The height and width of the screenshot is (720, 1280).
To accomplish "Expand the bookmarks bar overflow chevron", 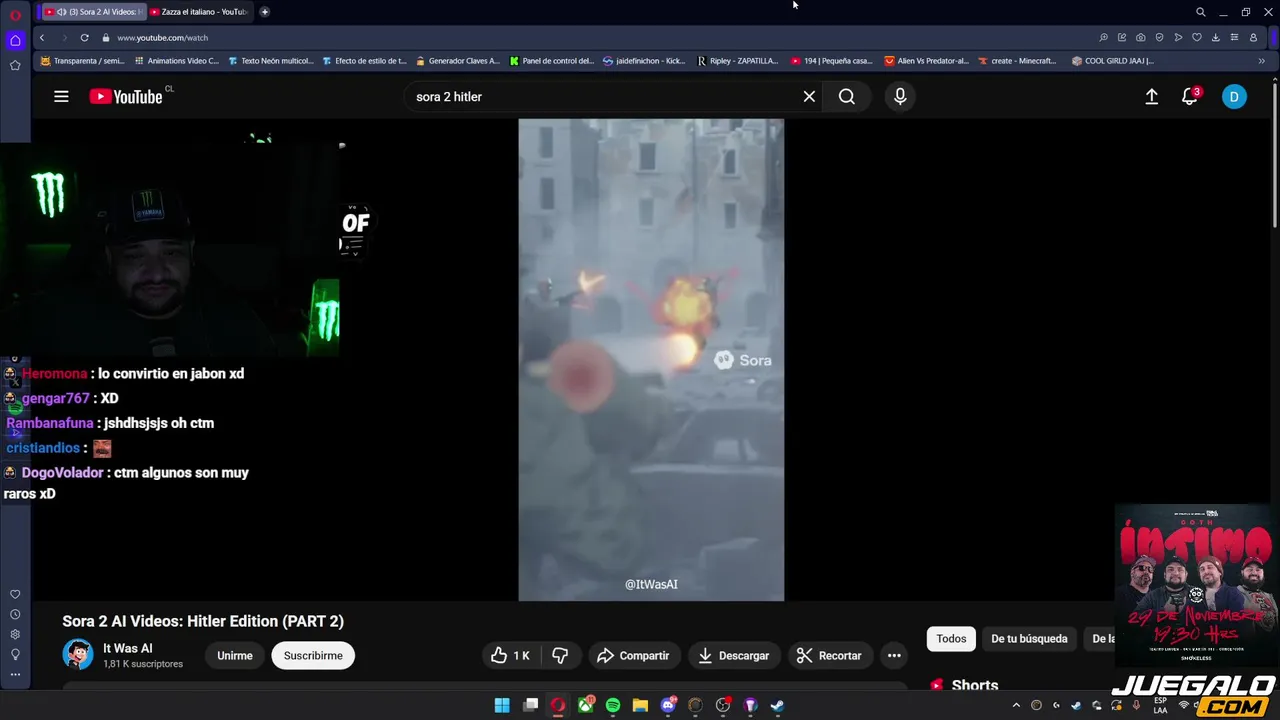I will 1261,61.
